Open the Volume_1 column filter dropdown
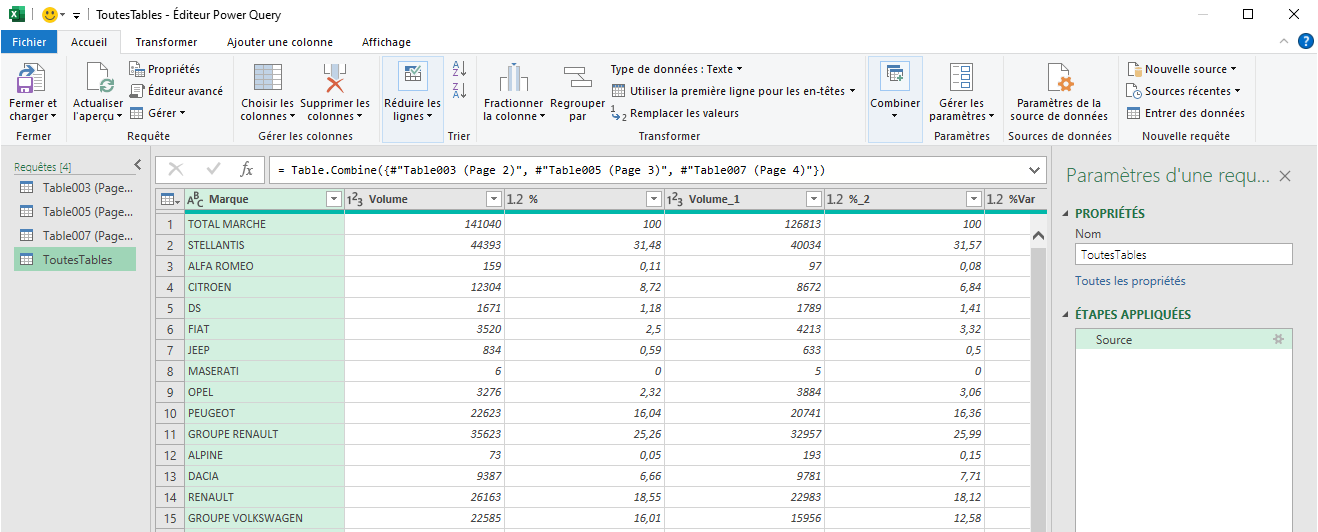The image size is (1318, 532). tap(814, 199)
